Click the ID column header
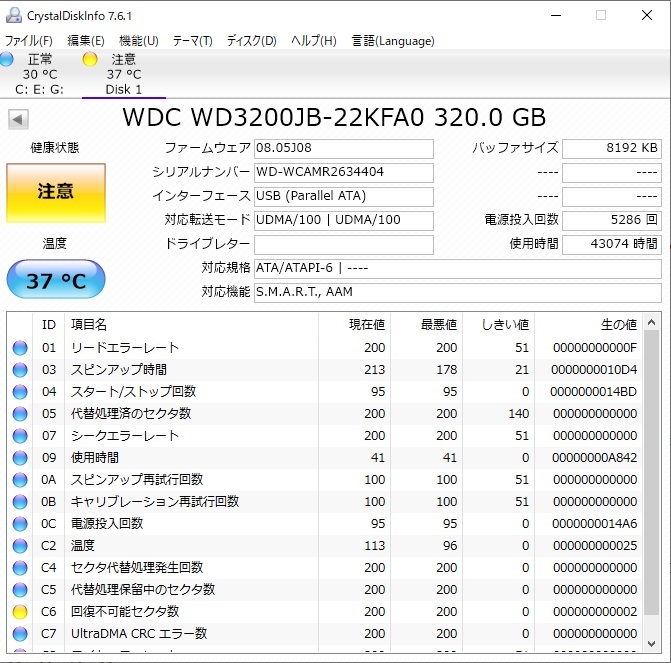 tap(48, 325)
